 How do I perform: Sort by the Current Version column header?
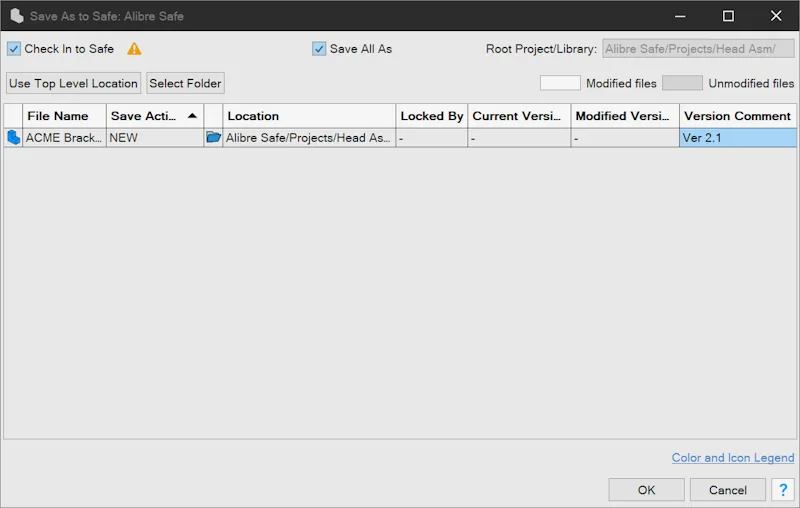519,116
